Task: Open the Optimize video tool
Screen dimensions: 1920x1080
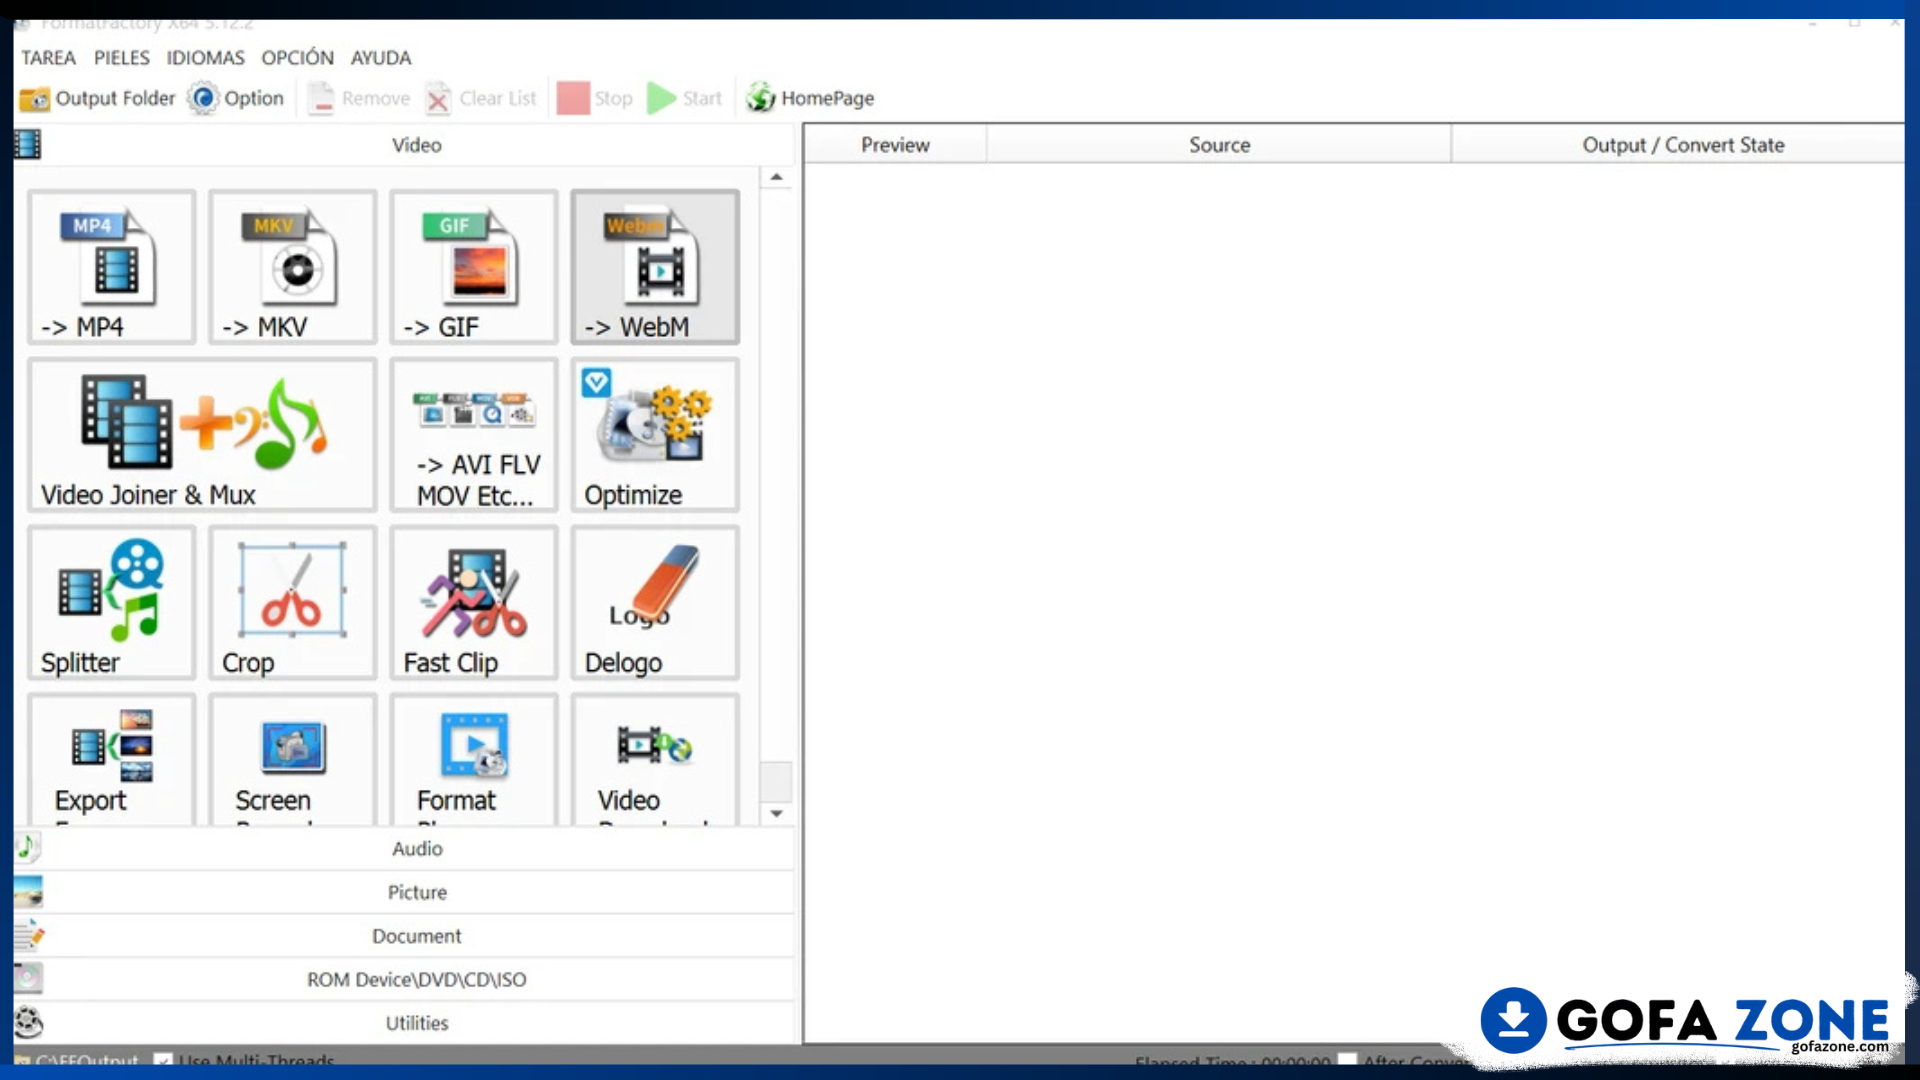Action: pyautogui.click(x=655, y=435)
